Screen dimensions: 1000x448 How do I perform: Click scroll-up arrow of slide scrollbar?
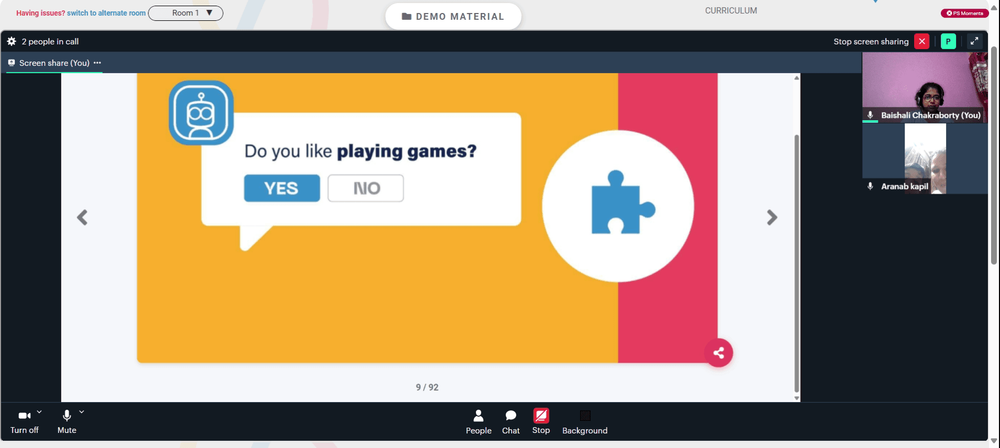[x=797, y=78]
